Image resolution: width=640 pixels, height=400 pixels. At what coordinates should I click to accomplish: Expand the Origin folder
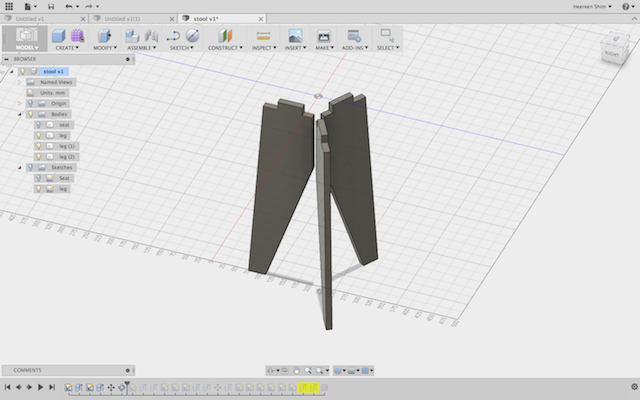pyautogui.click(x=19, y=103)
